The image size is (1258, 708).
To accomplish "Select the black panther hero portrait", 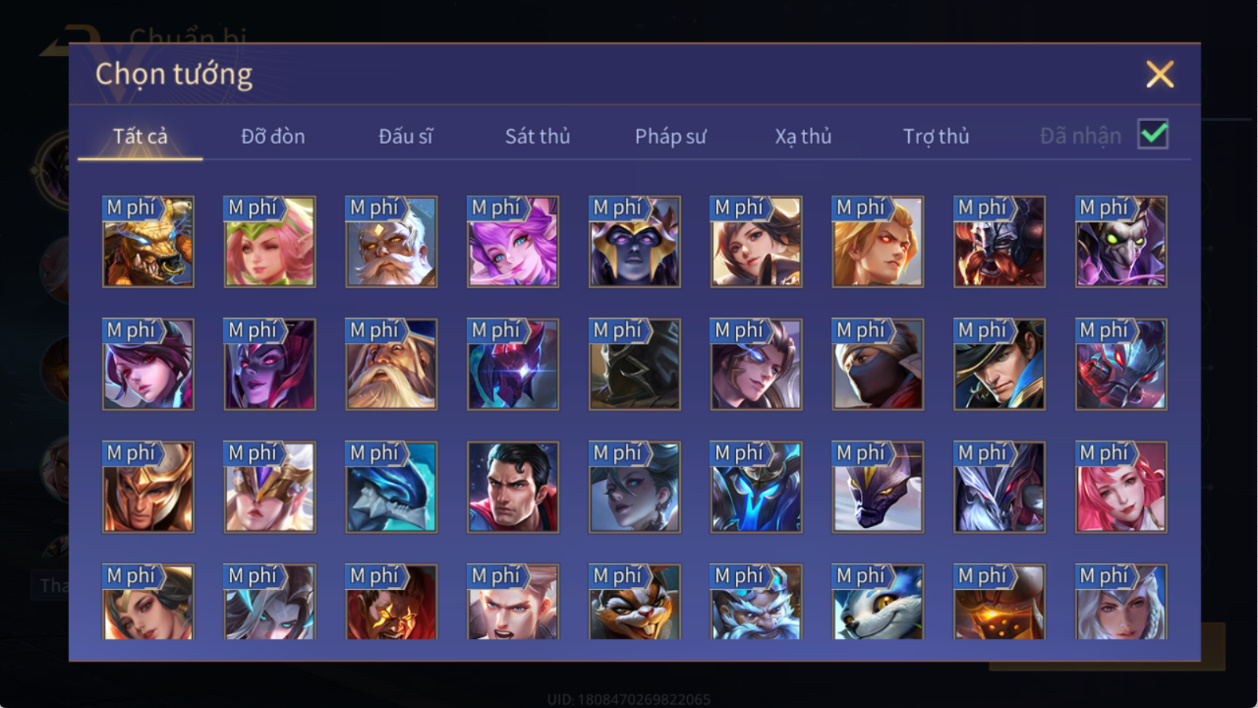I will tap(878, 487).
